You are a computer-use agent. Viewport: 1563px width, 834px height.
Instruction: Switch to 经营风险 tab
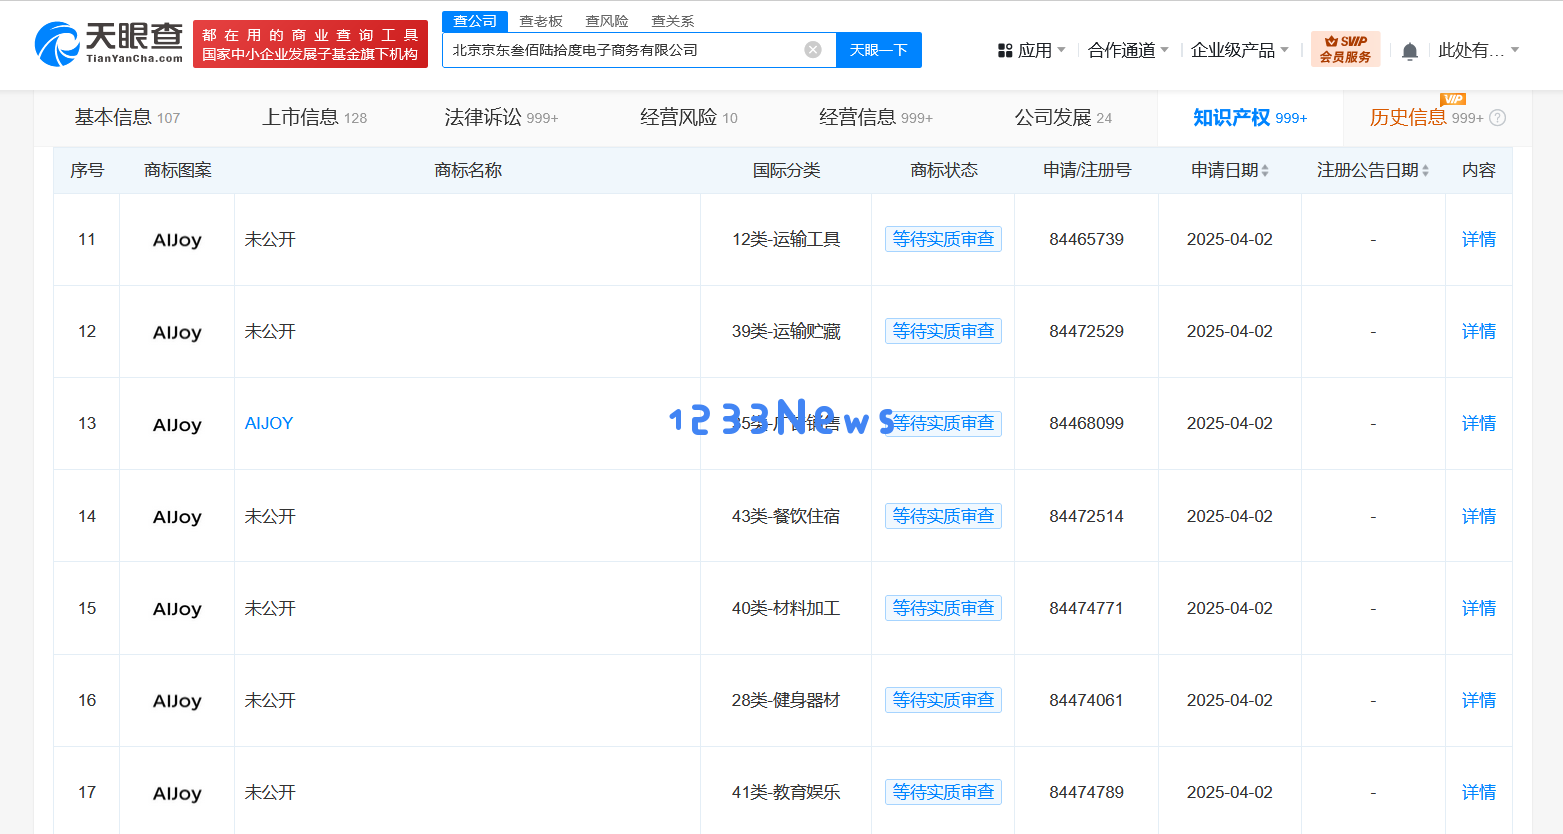click(689, 118)
